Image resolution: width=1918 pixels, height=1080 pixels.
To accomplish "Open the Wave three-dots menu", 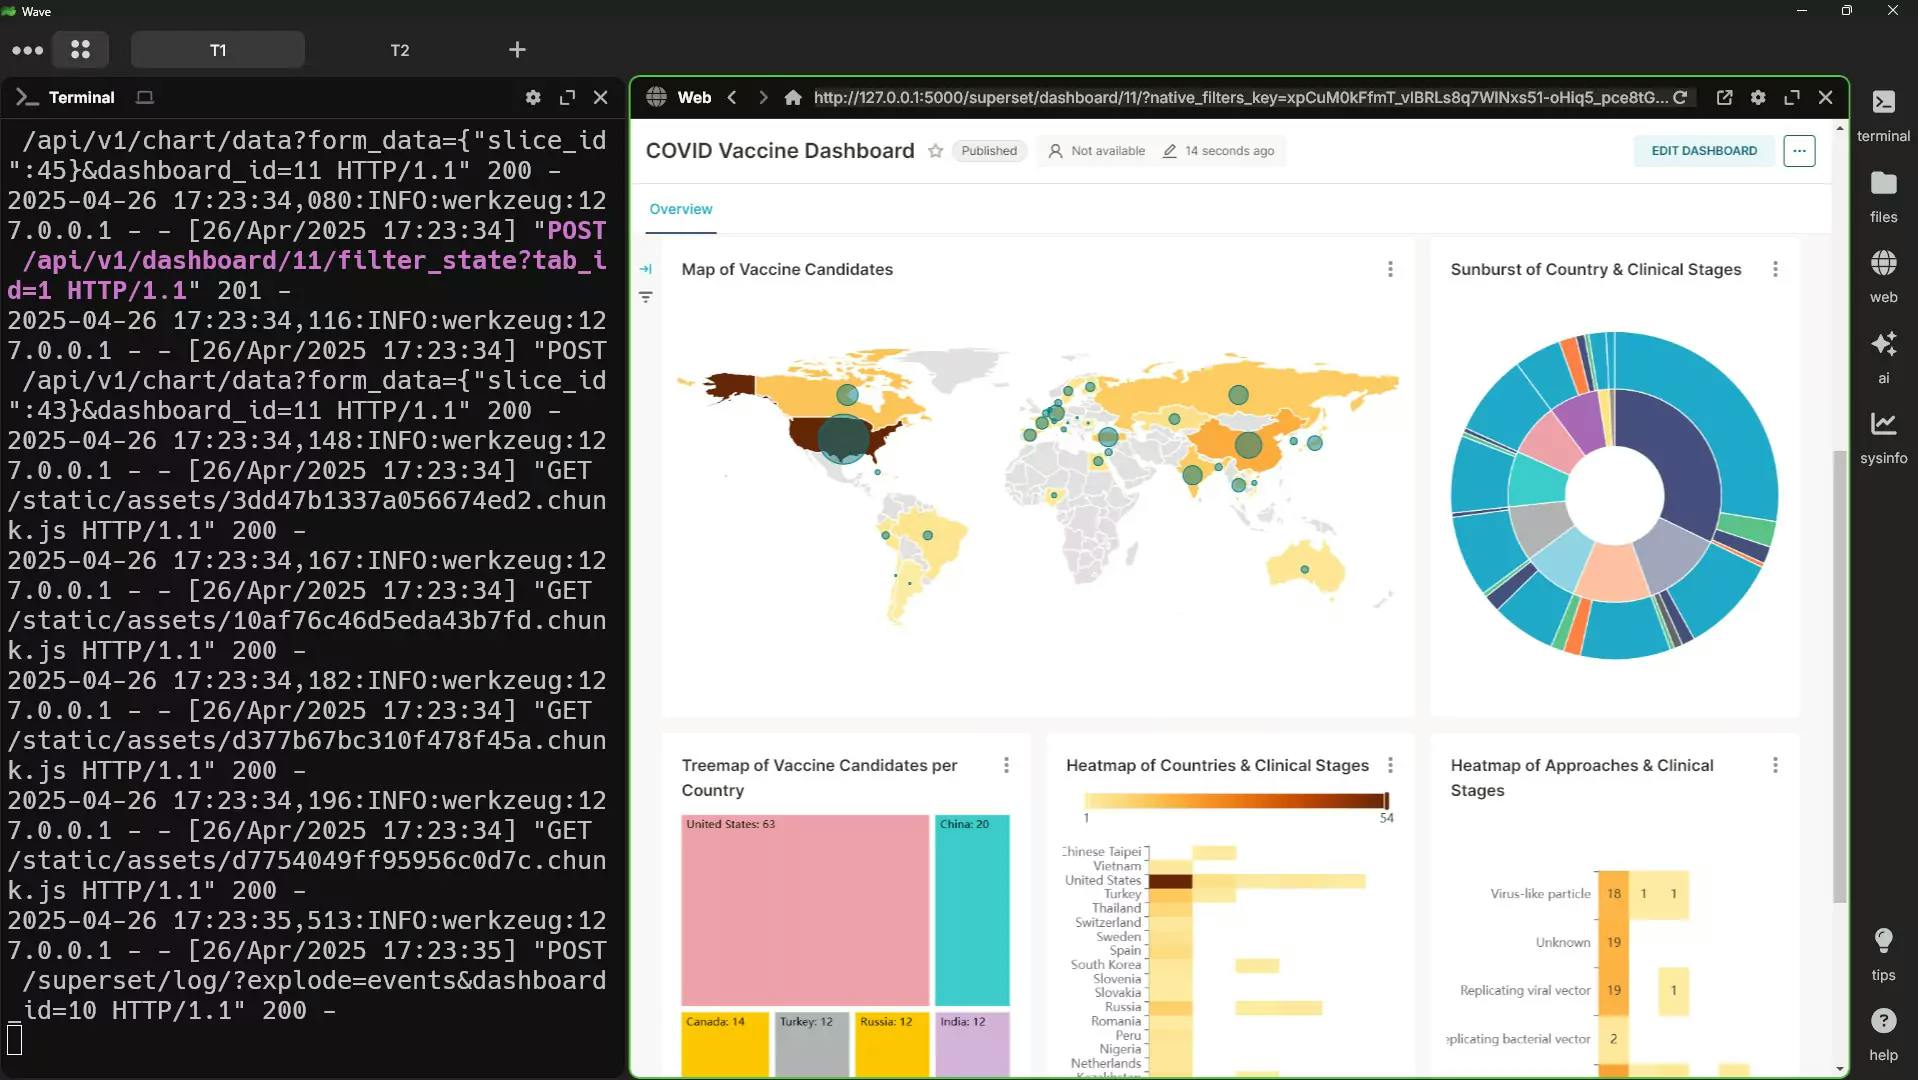I will click(27, 50).
